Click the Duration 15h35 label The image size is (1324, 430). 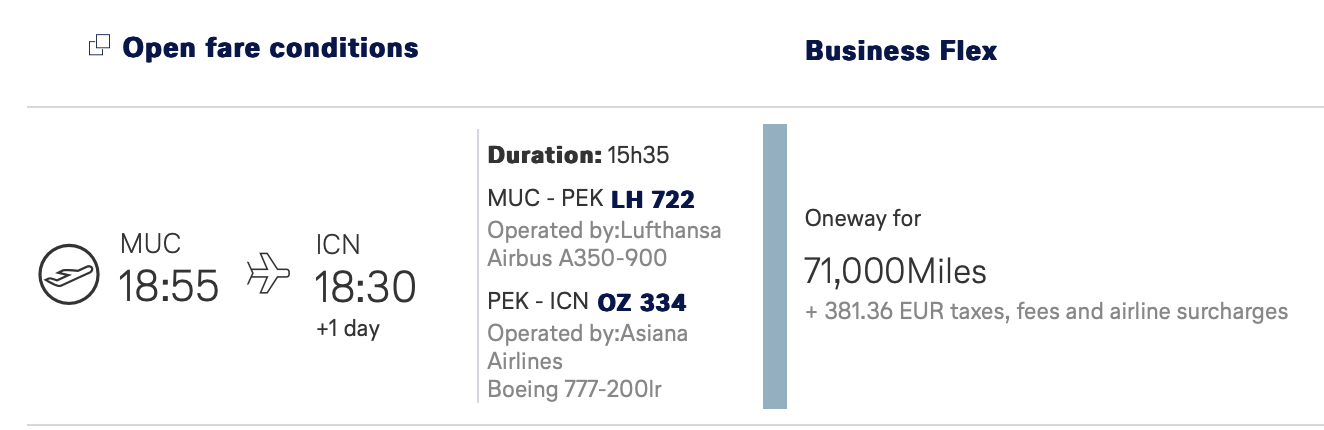[x=578, y=155]
